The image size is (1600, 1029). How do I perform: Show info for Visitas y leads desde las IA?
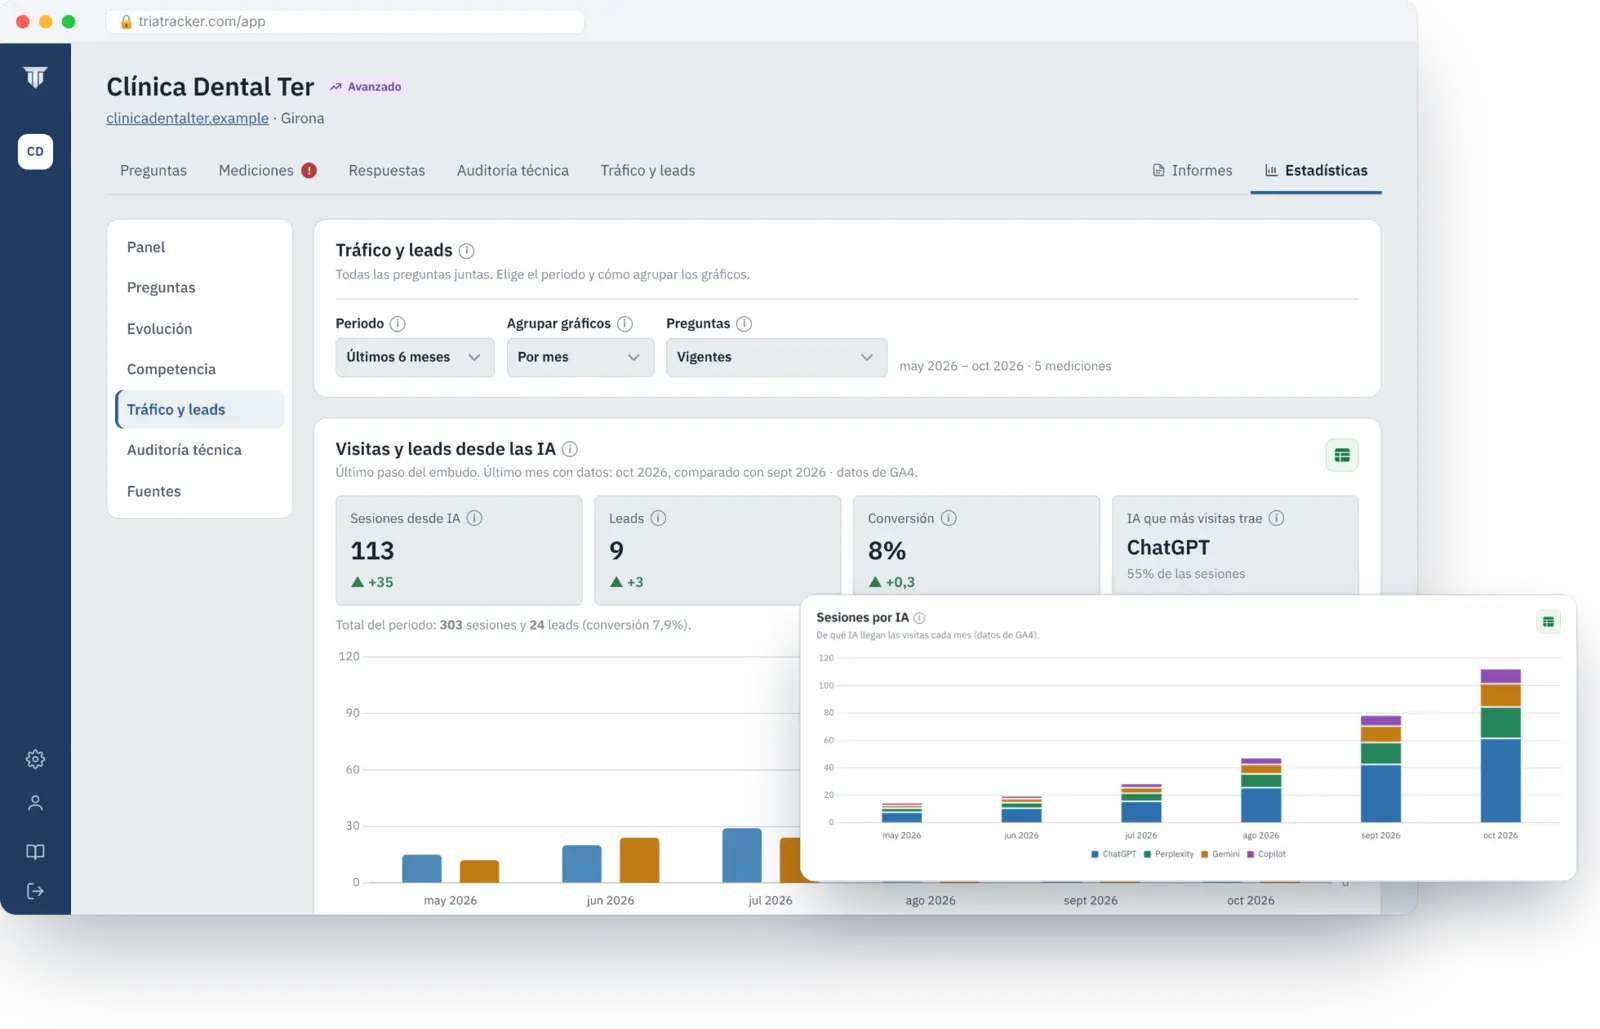coord(570,449)
